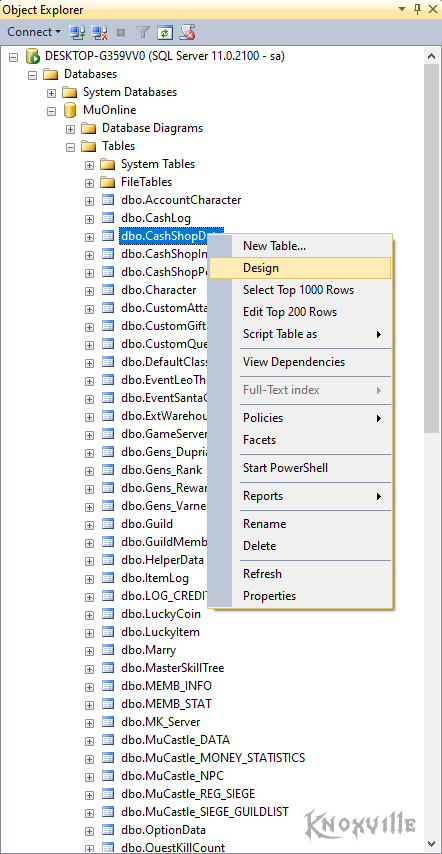
Task: Click the scrollbar up arrow
Action: [x=432, y=56]
